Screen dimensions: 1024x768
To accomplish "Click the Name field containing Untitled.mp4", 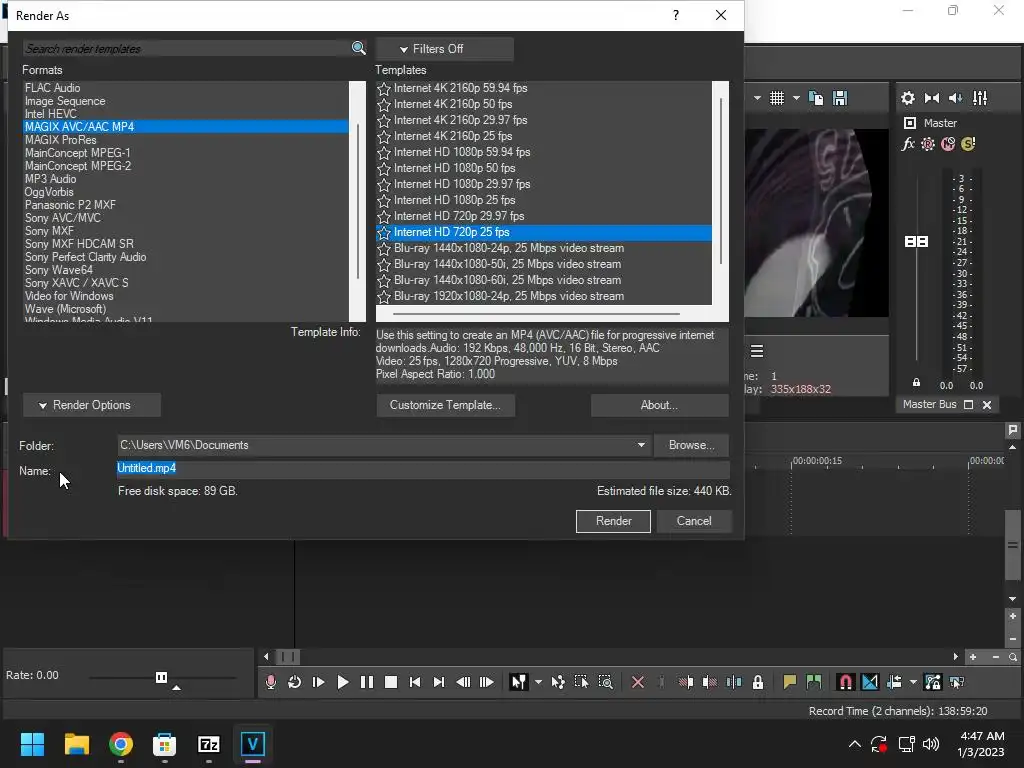I will click(423, 468).
